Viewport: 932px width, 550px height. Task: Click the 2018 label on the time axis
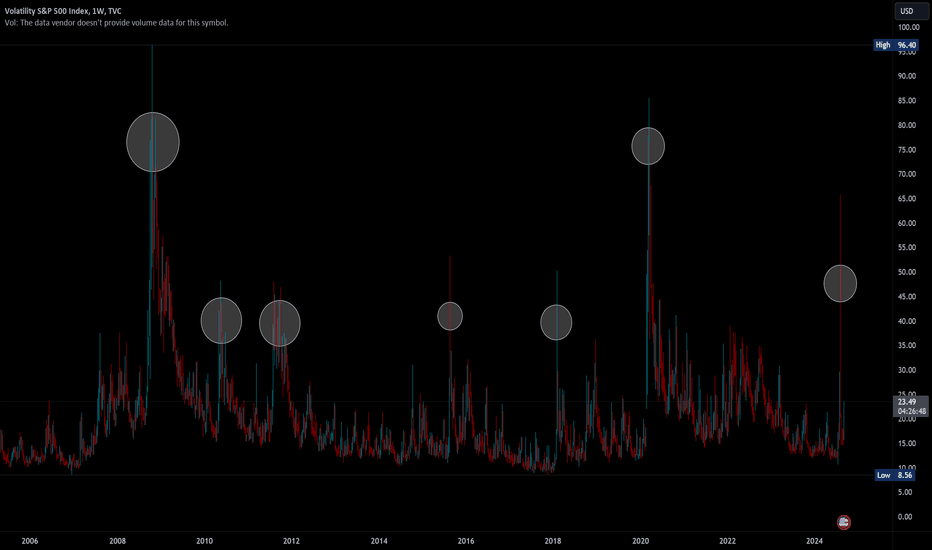pyautogui.click(x=553, y=541)
